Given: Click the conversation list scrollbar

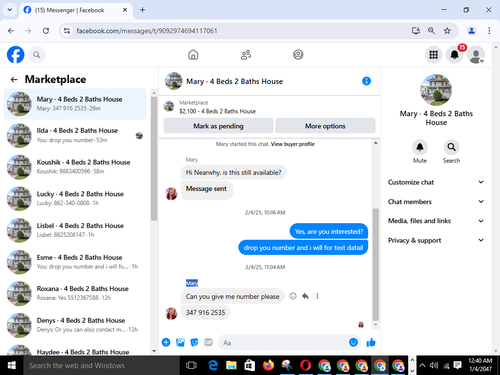Looking at the screenshot, I should 154,159.
